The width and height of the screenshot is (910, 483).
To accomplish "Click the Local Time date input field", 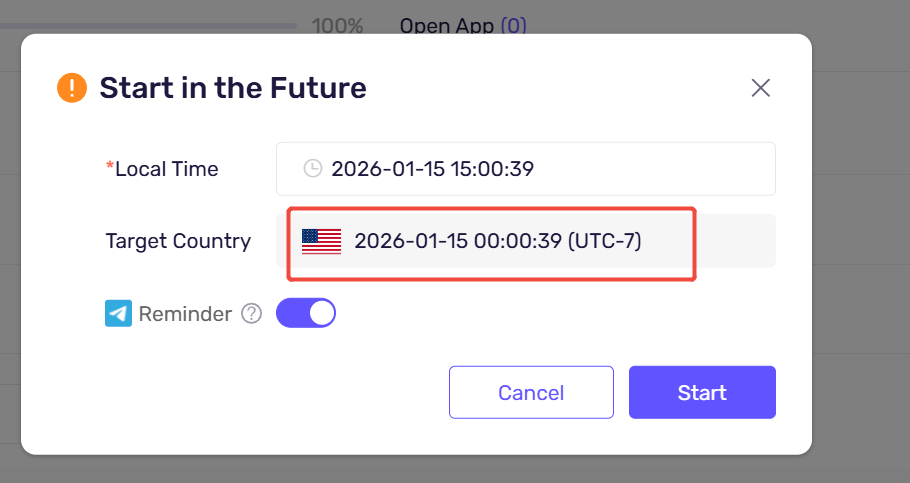I will [x=525, y=169].
